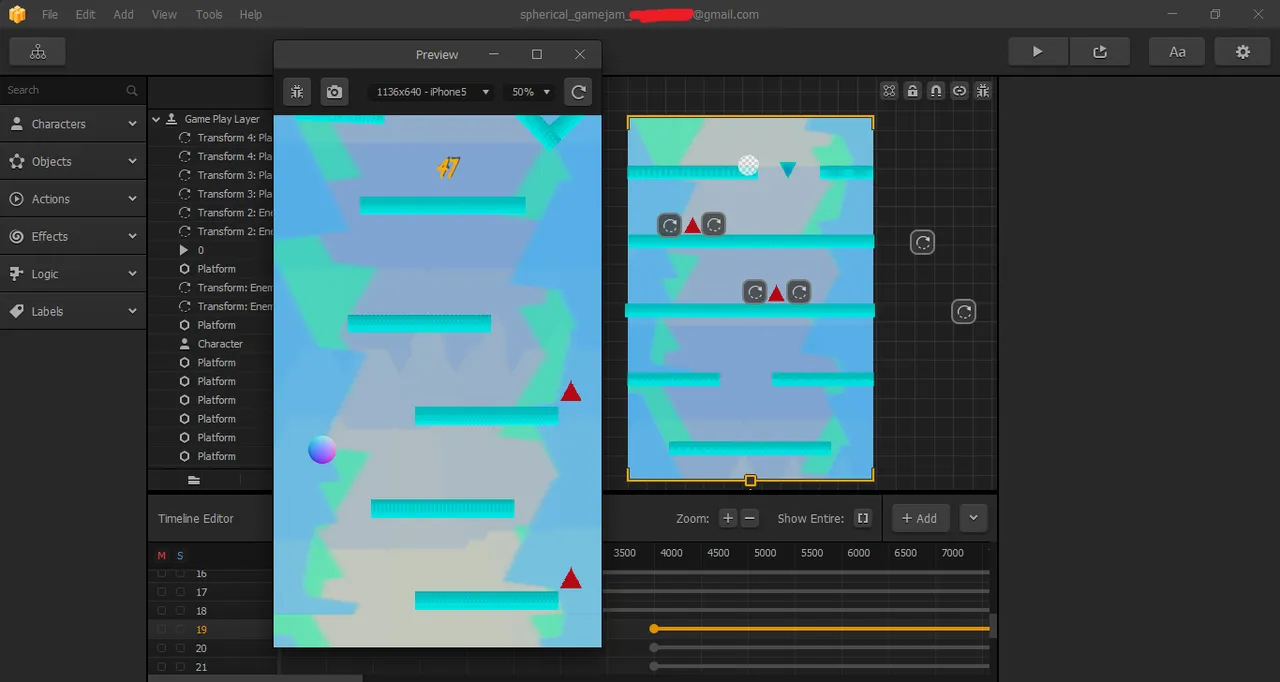Expand the Effects section
The height and width of the screenshot is (682, 1280).
click(73, 236)
